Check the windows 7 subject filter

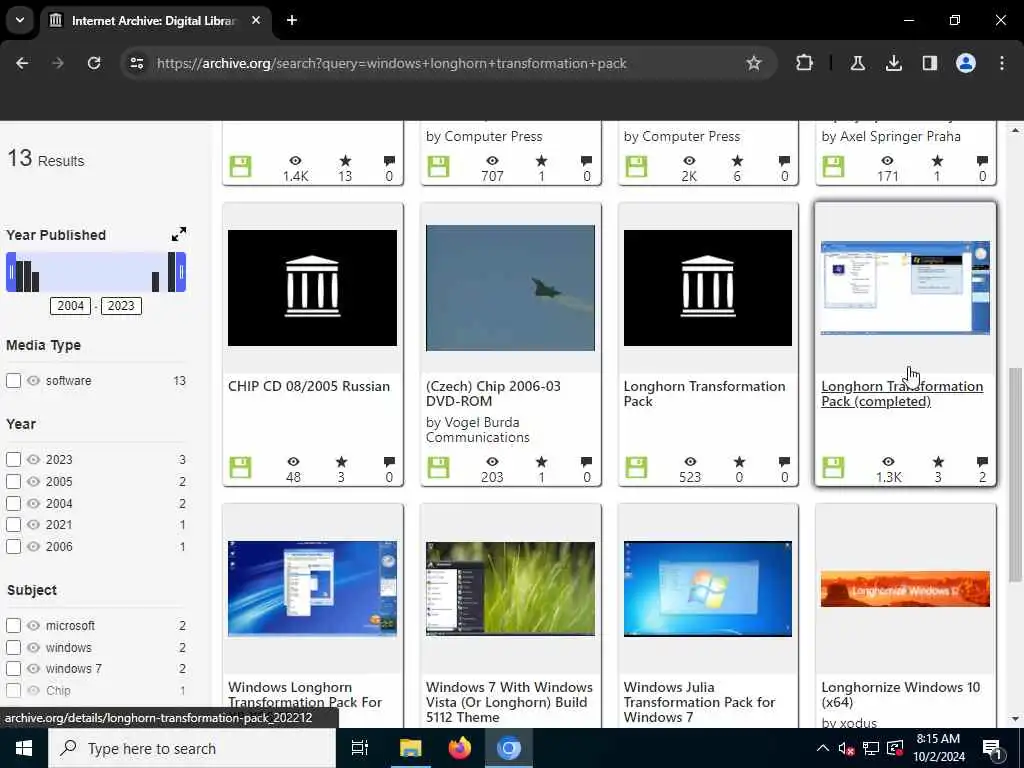pyautogui.click(x=13, y=669)
